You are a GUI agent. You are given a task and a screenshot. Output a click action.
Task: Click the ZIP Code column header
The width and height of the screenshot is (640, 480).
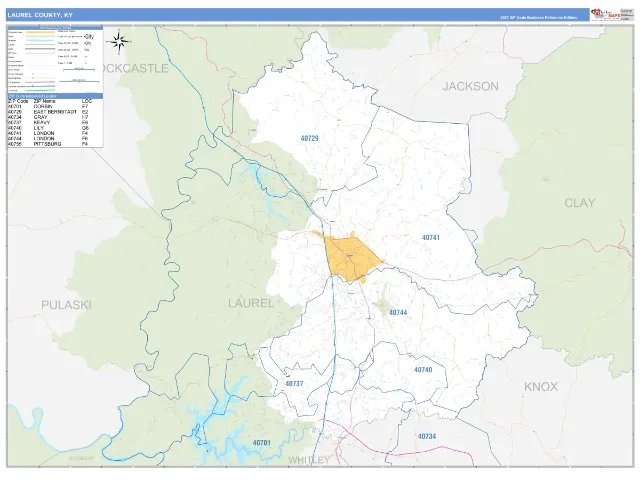[18, 101]
